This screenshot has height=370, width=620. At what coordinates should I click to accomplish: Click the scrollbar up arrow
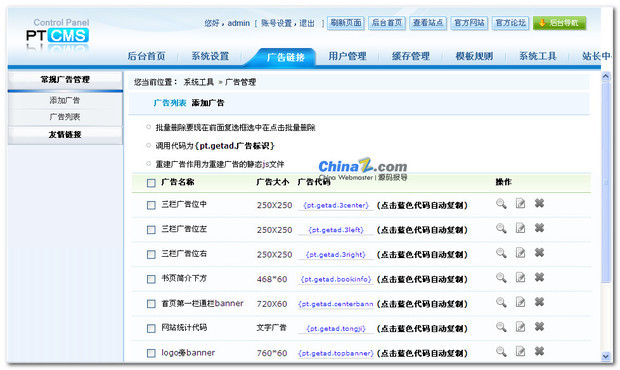click(605, 77)
